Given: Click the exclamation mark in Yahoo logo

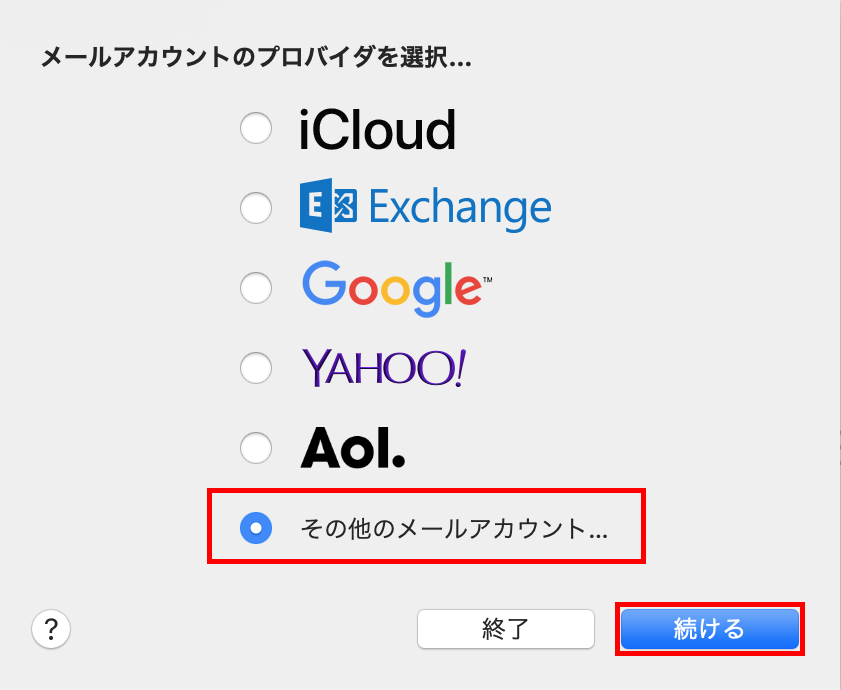Looking at the screenshot, I should click(460, 368).
